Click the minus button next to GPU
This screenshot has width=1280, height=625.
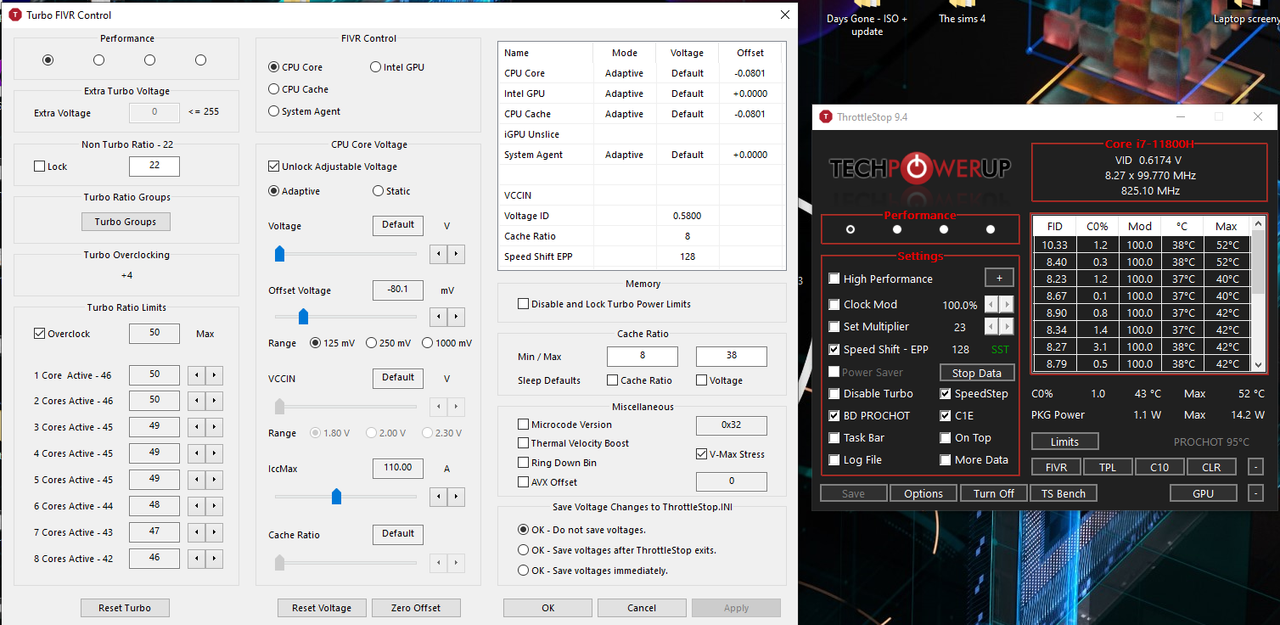pyautogui.click(x=1256, y=493)
